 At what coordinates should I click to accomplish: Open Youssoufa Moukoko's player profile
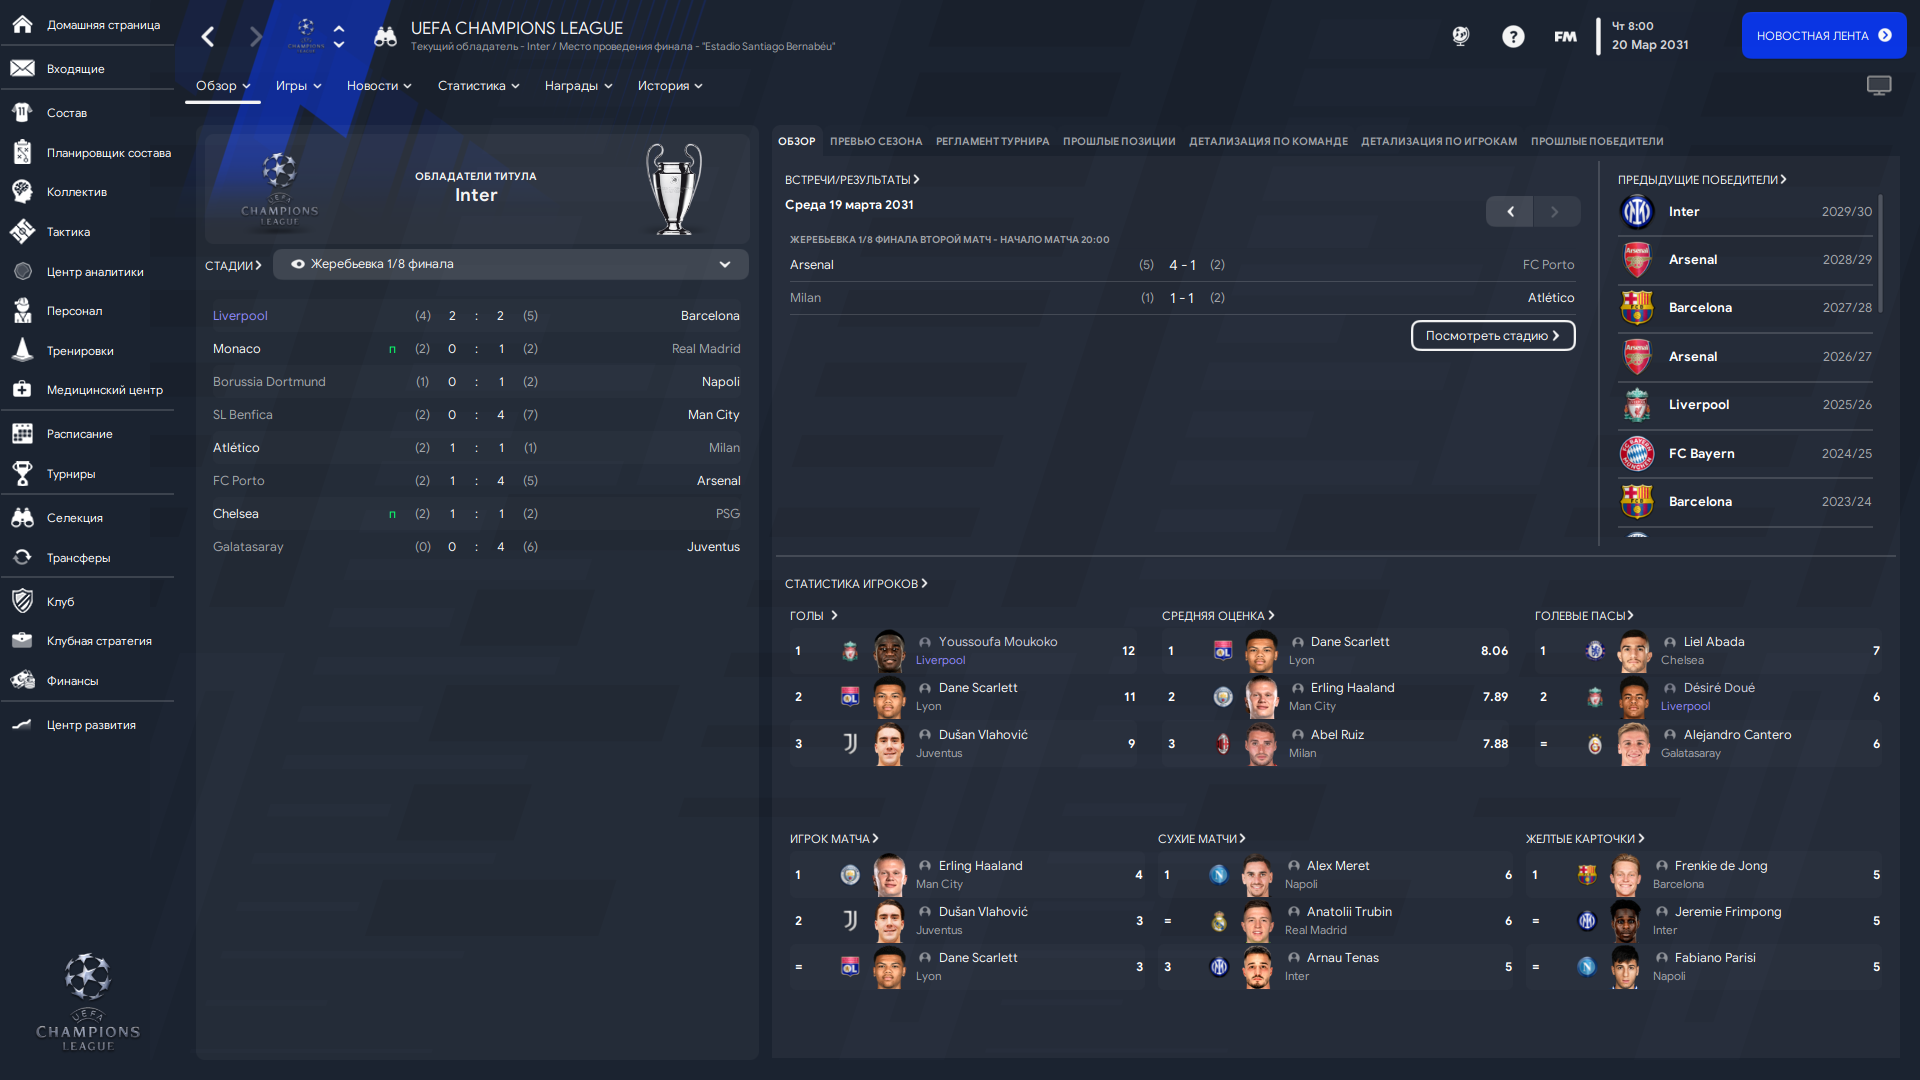tap(997, 642)
